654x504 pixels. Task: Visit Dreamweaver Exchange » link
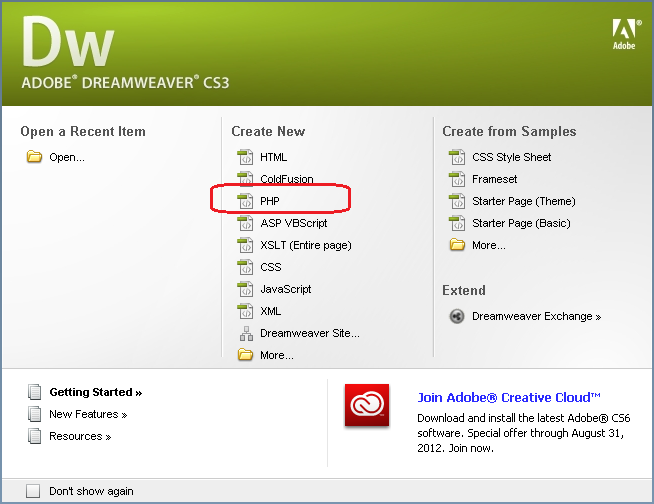pos(536,316)
